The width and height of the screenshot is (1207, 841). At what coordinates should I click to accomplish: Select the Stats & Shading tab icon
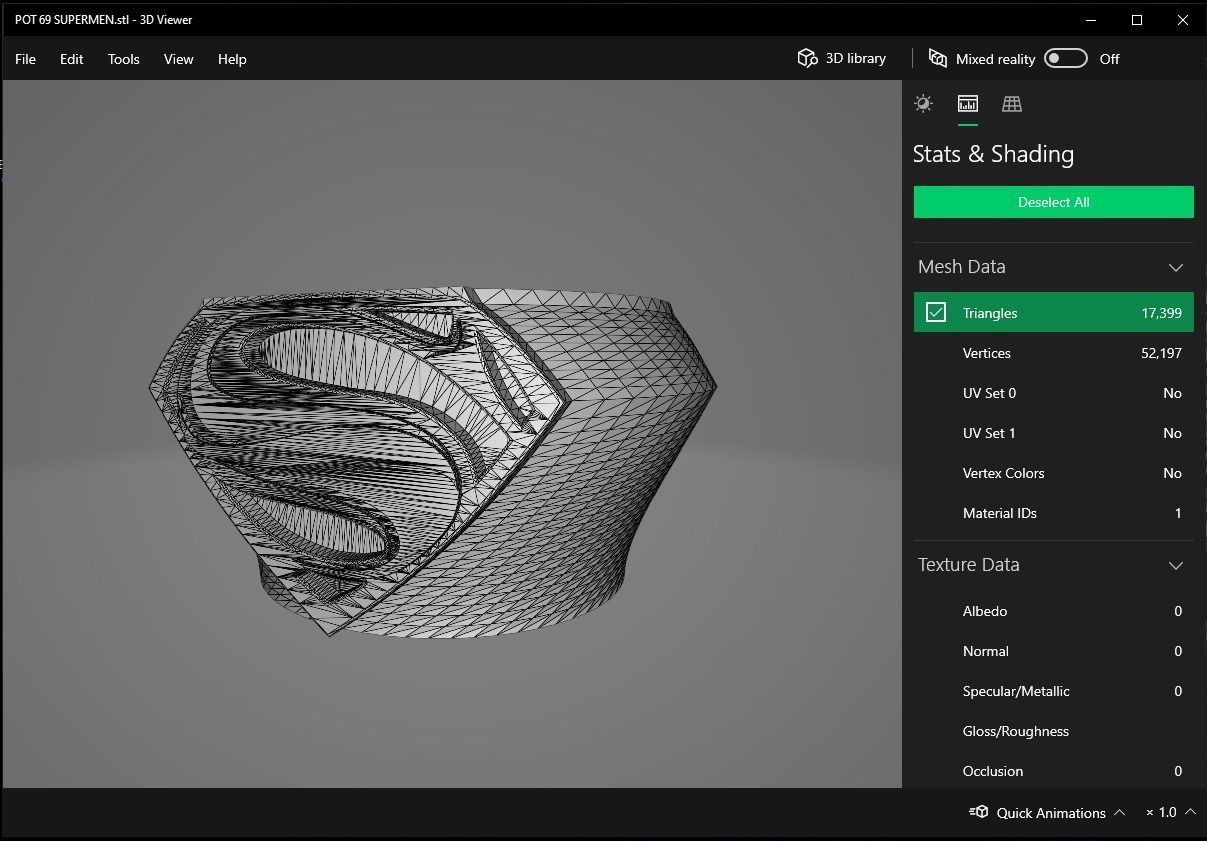tap(967, 104)
